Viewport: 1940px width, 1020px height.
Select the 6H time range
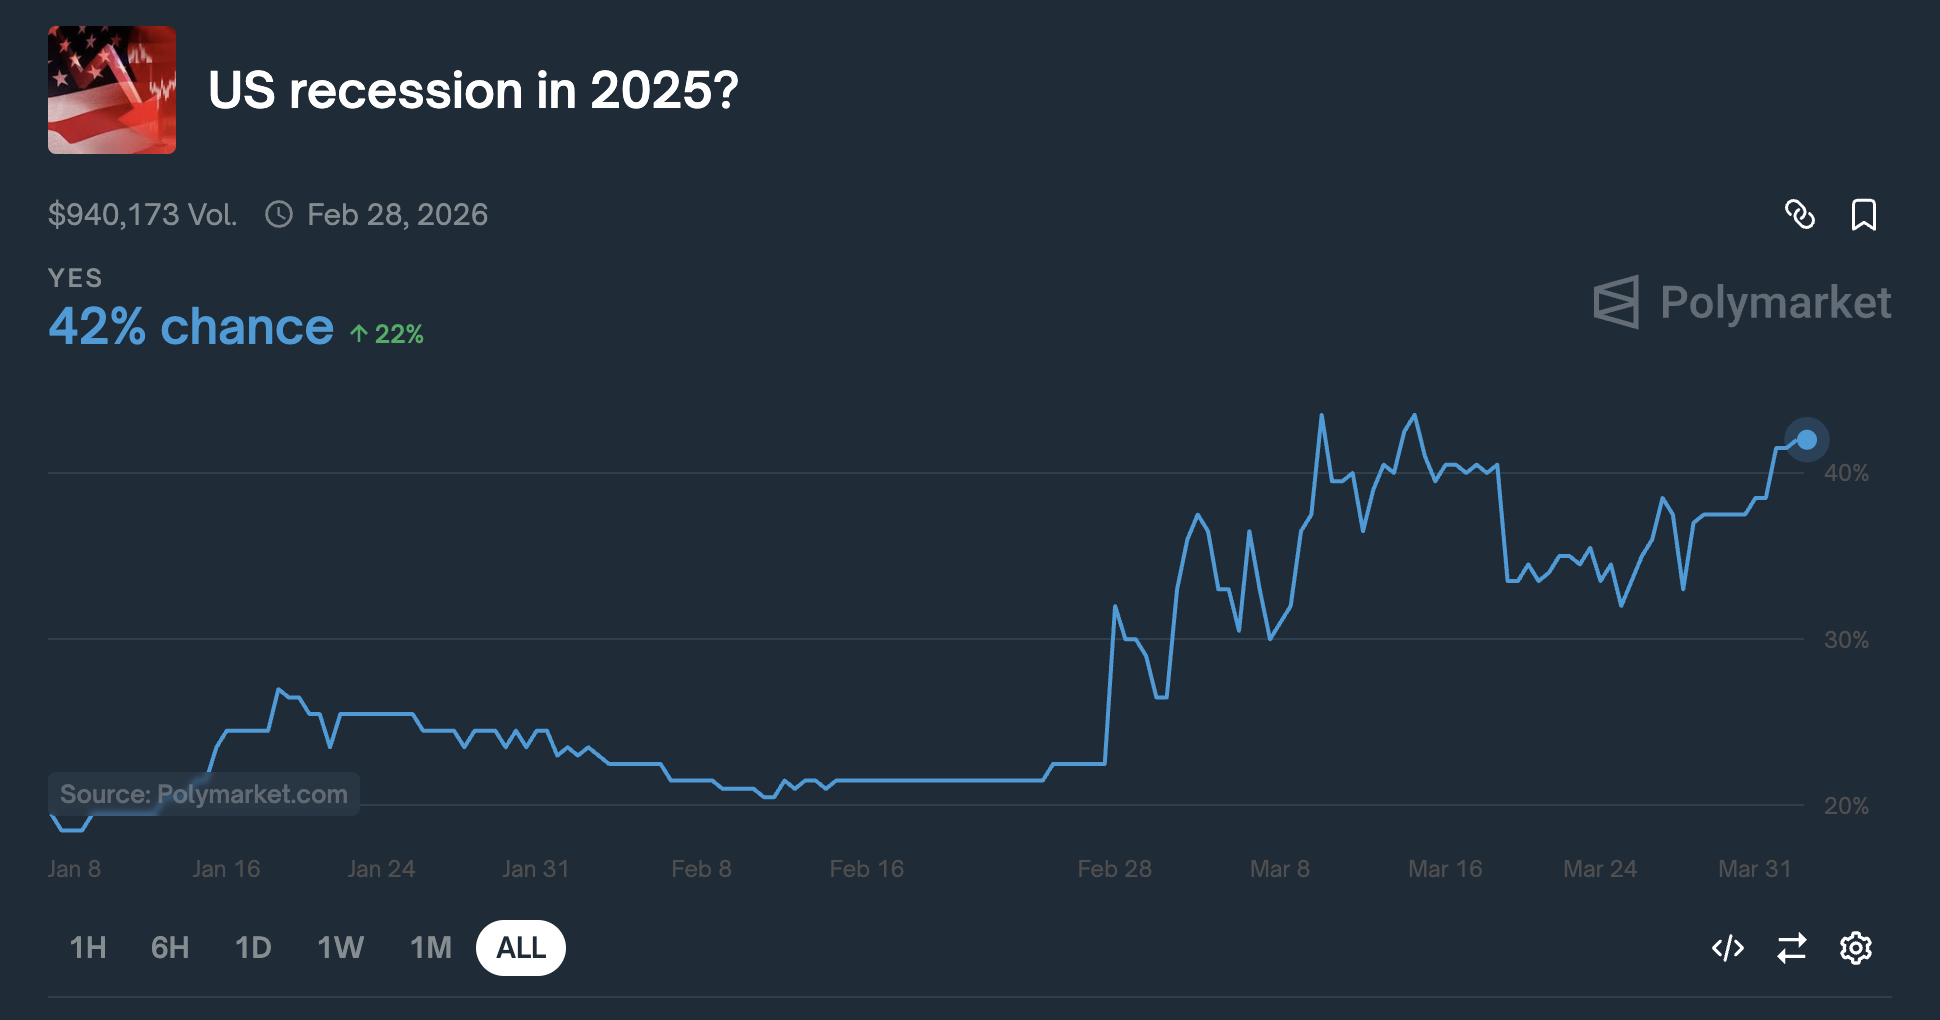pyautogui.click(x=170, y=947)
